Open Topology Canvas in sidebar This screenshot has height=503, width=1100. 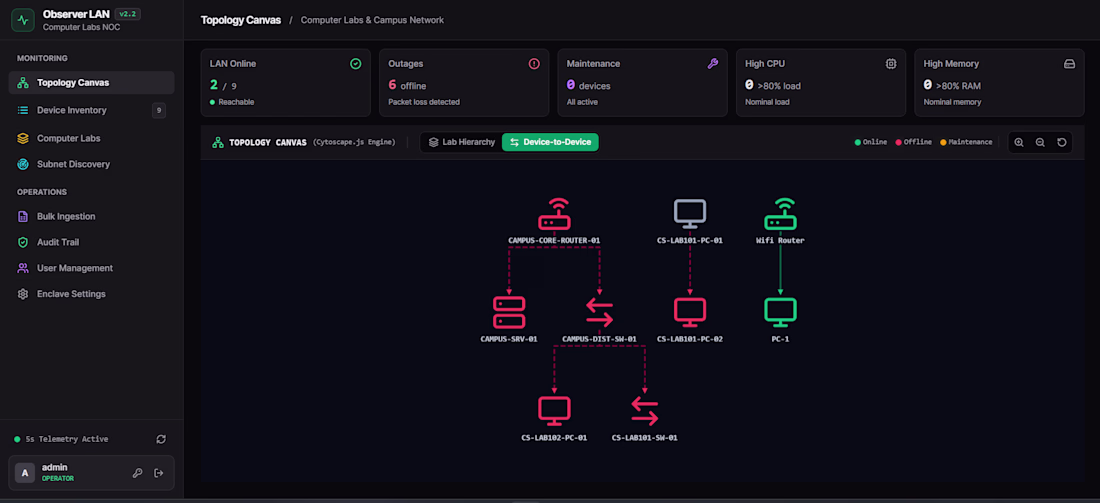pyautogui.click(x=91, y=83)
